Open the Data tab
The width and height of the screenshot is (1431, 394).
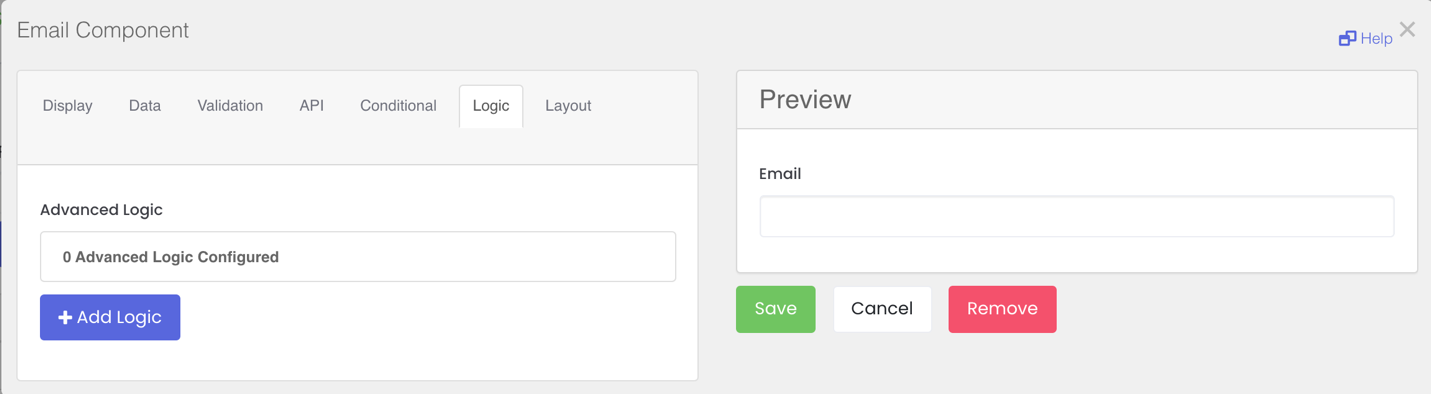pyautogui.click(x=145, y=106)
